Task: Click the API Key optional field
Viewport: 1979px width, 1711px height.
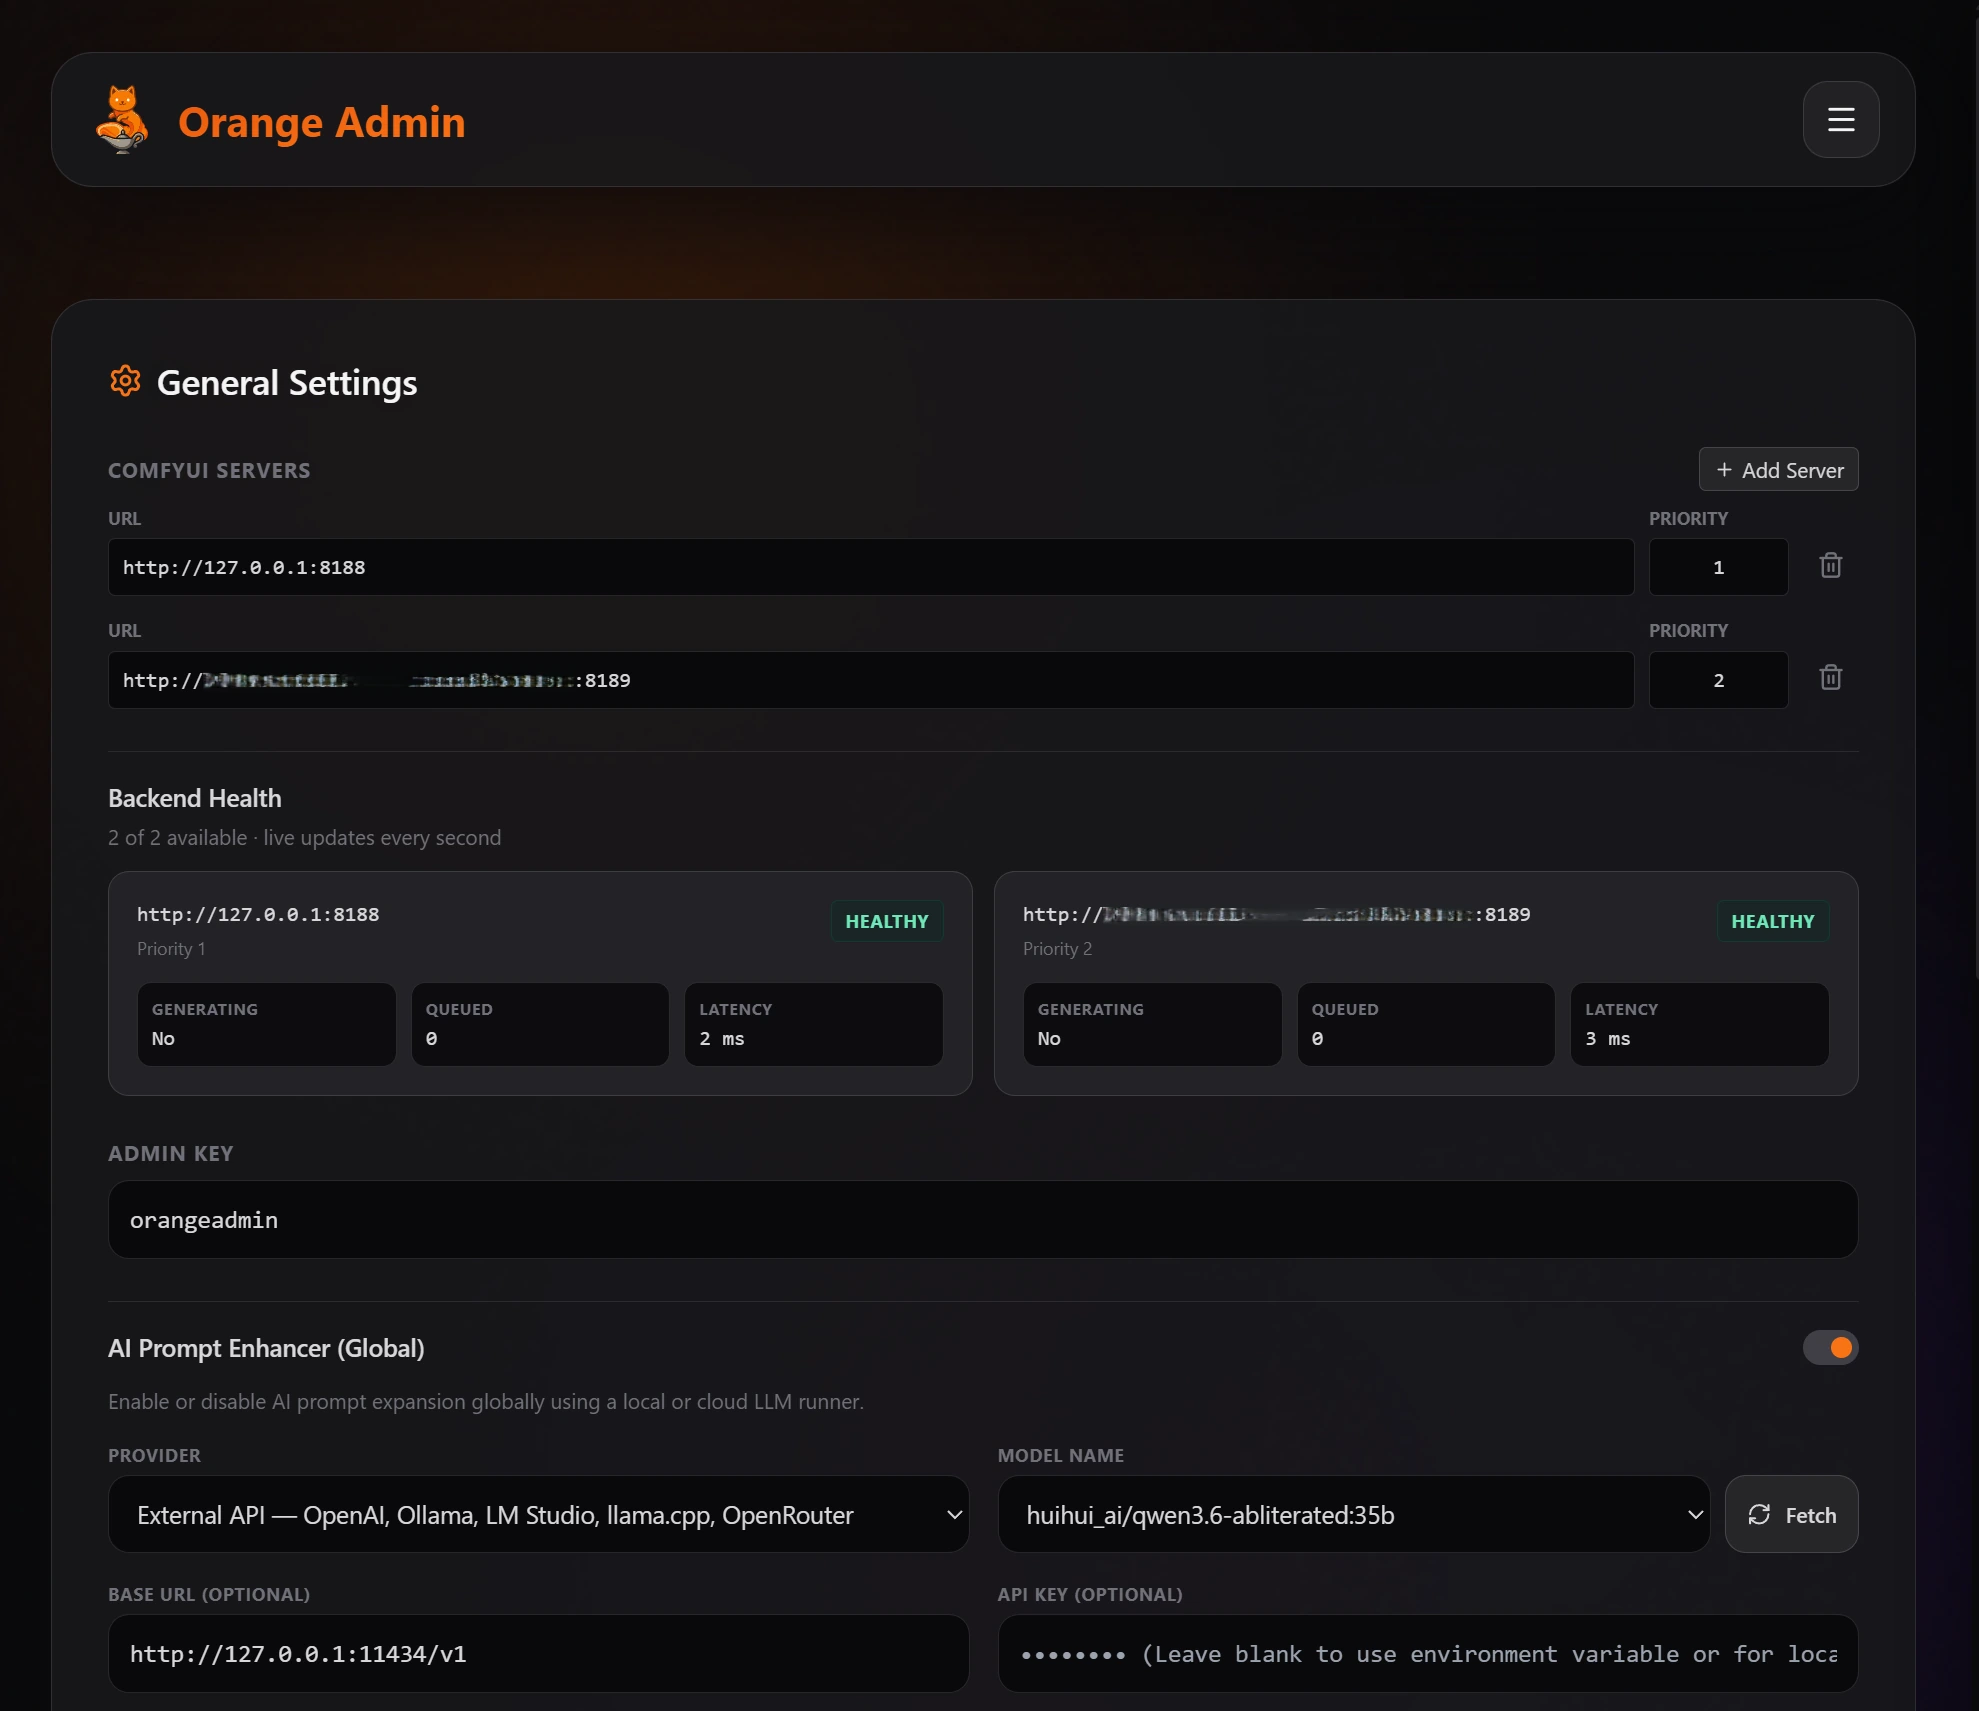Action: tap(1428, 1653)
